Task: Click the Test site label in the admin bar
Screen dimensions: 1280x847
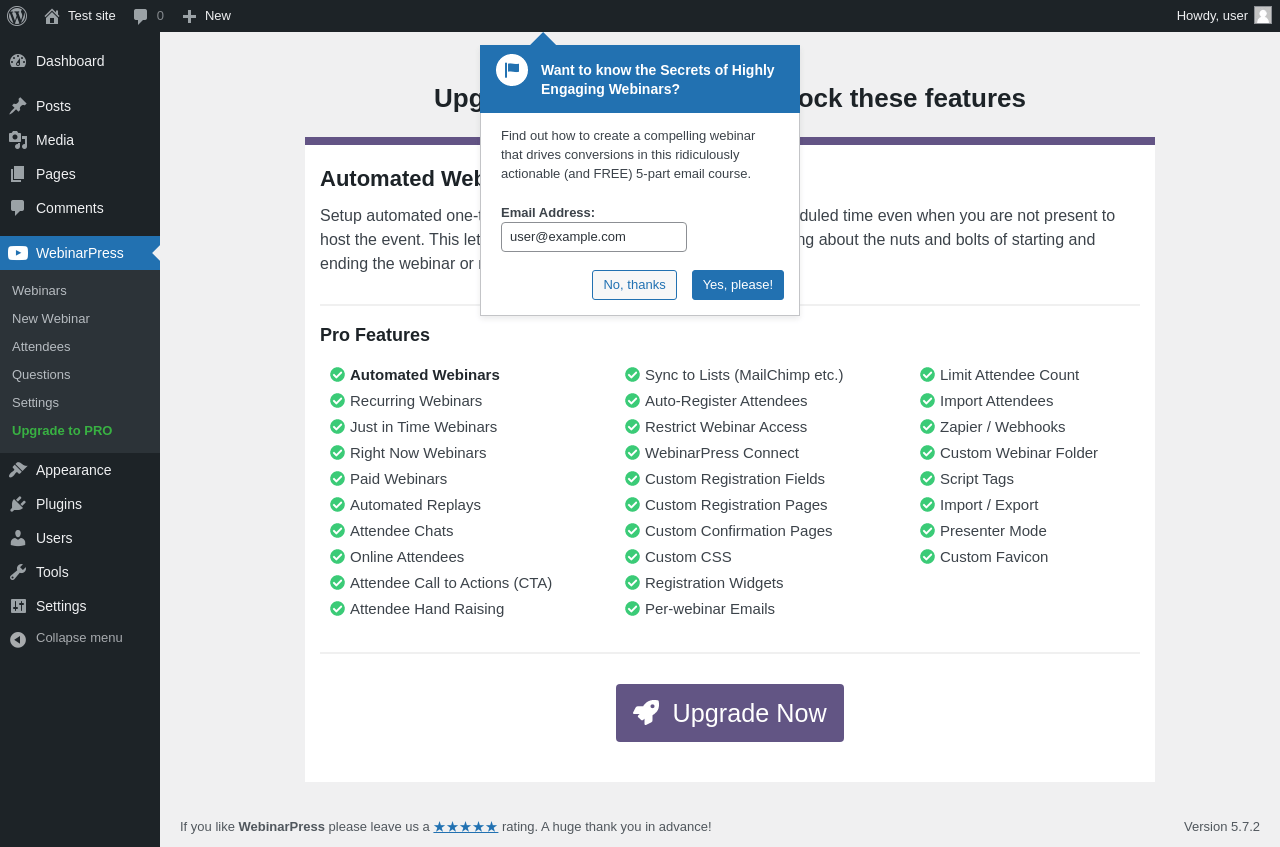Action: (x=92, y=16)
